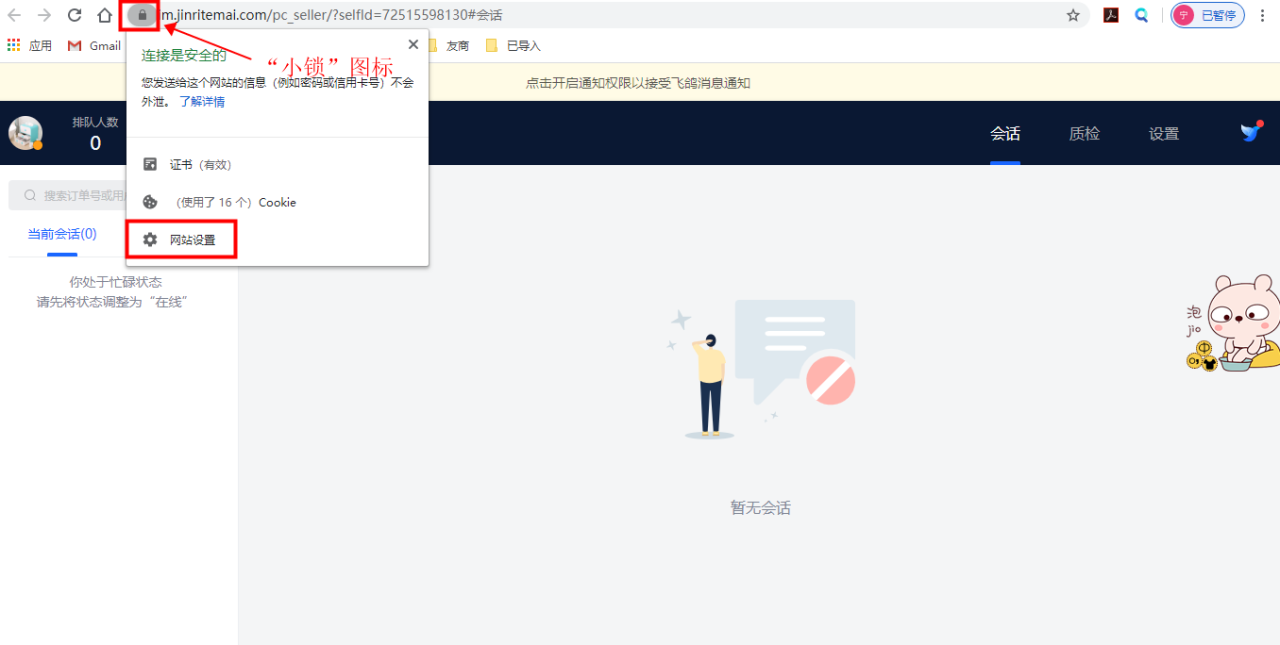
Task: Click the lock icon in the address bar
Action: pos(140,15)
